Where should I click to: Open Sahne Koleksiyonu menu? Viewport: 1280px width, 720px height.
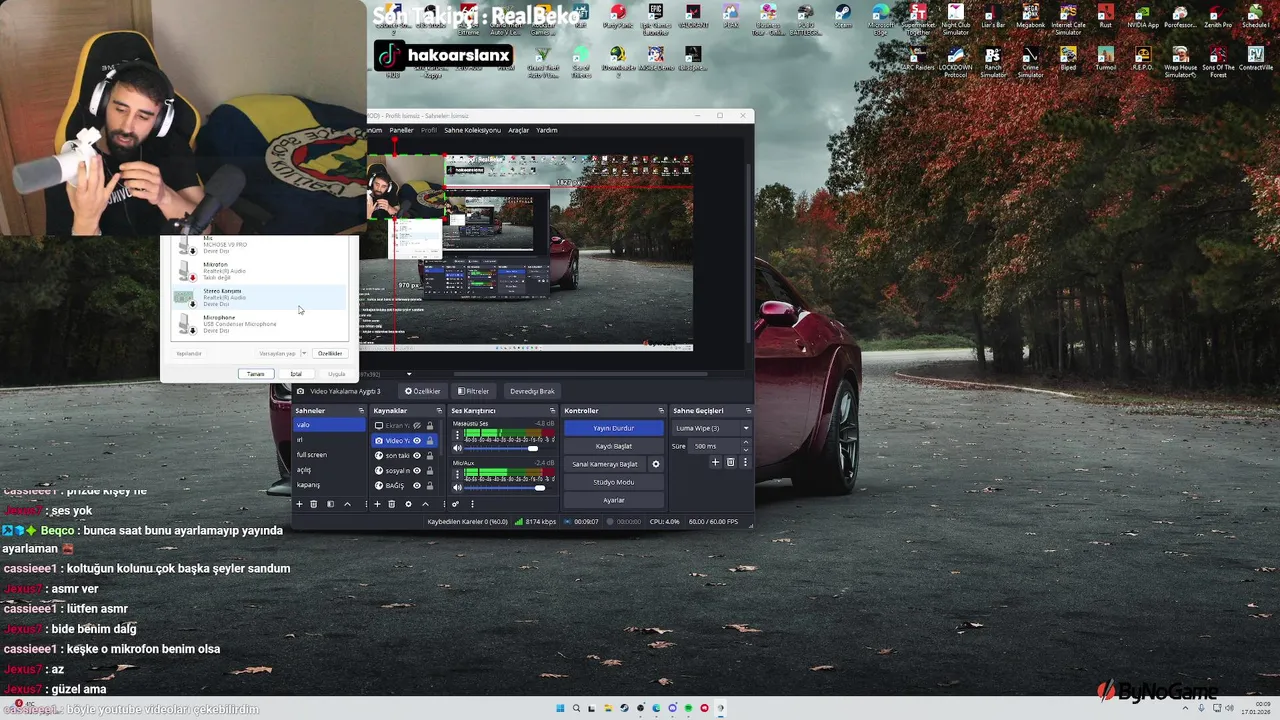pos(473,130)
